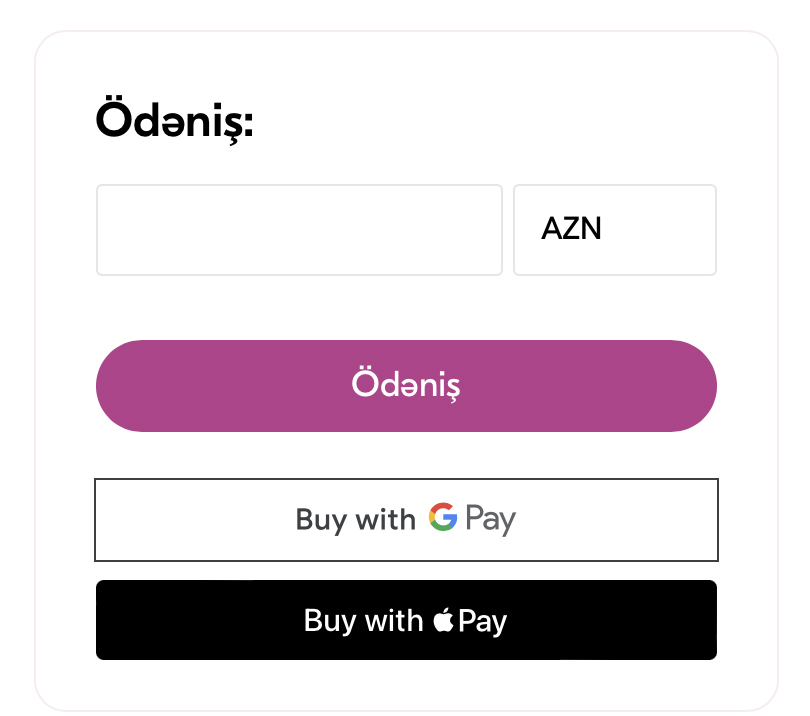Screen dimensions: 810x716
Task: Click the white Ödəniş label on purple button
Action: (x=406, y=386)
